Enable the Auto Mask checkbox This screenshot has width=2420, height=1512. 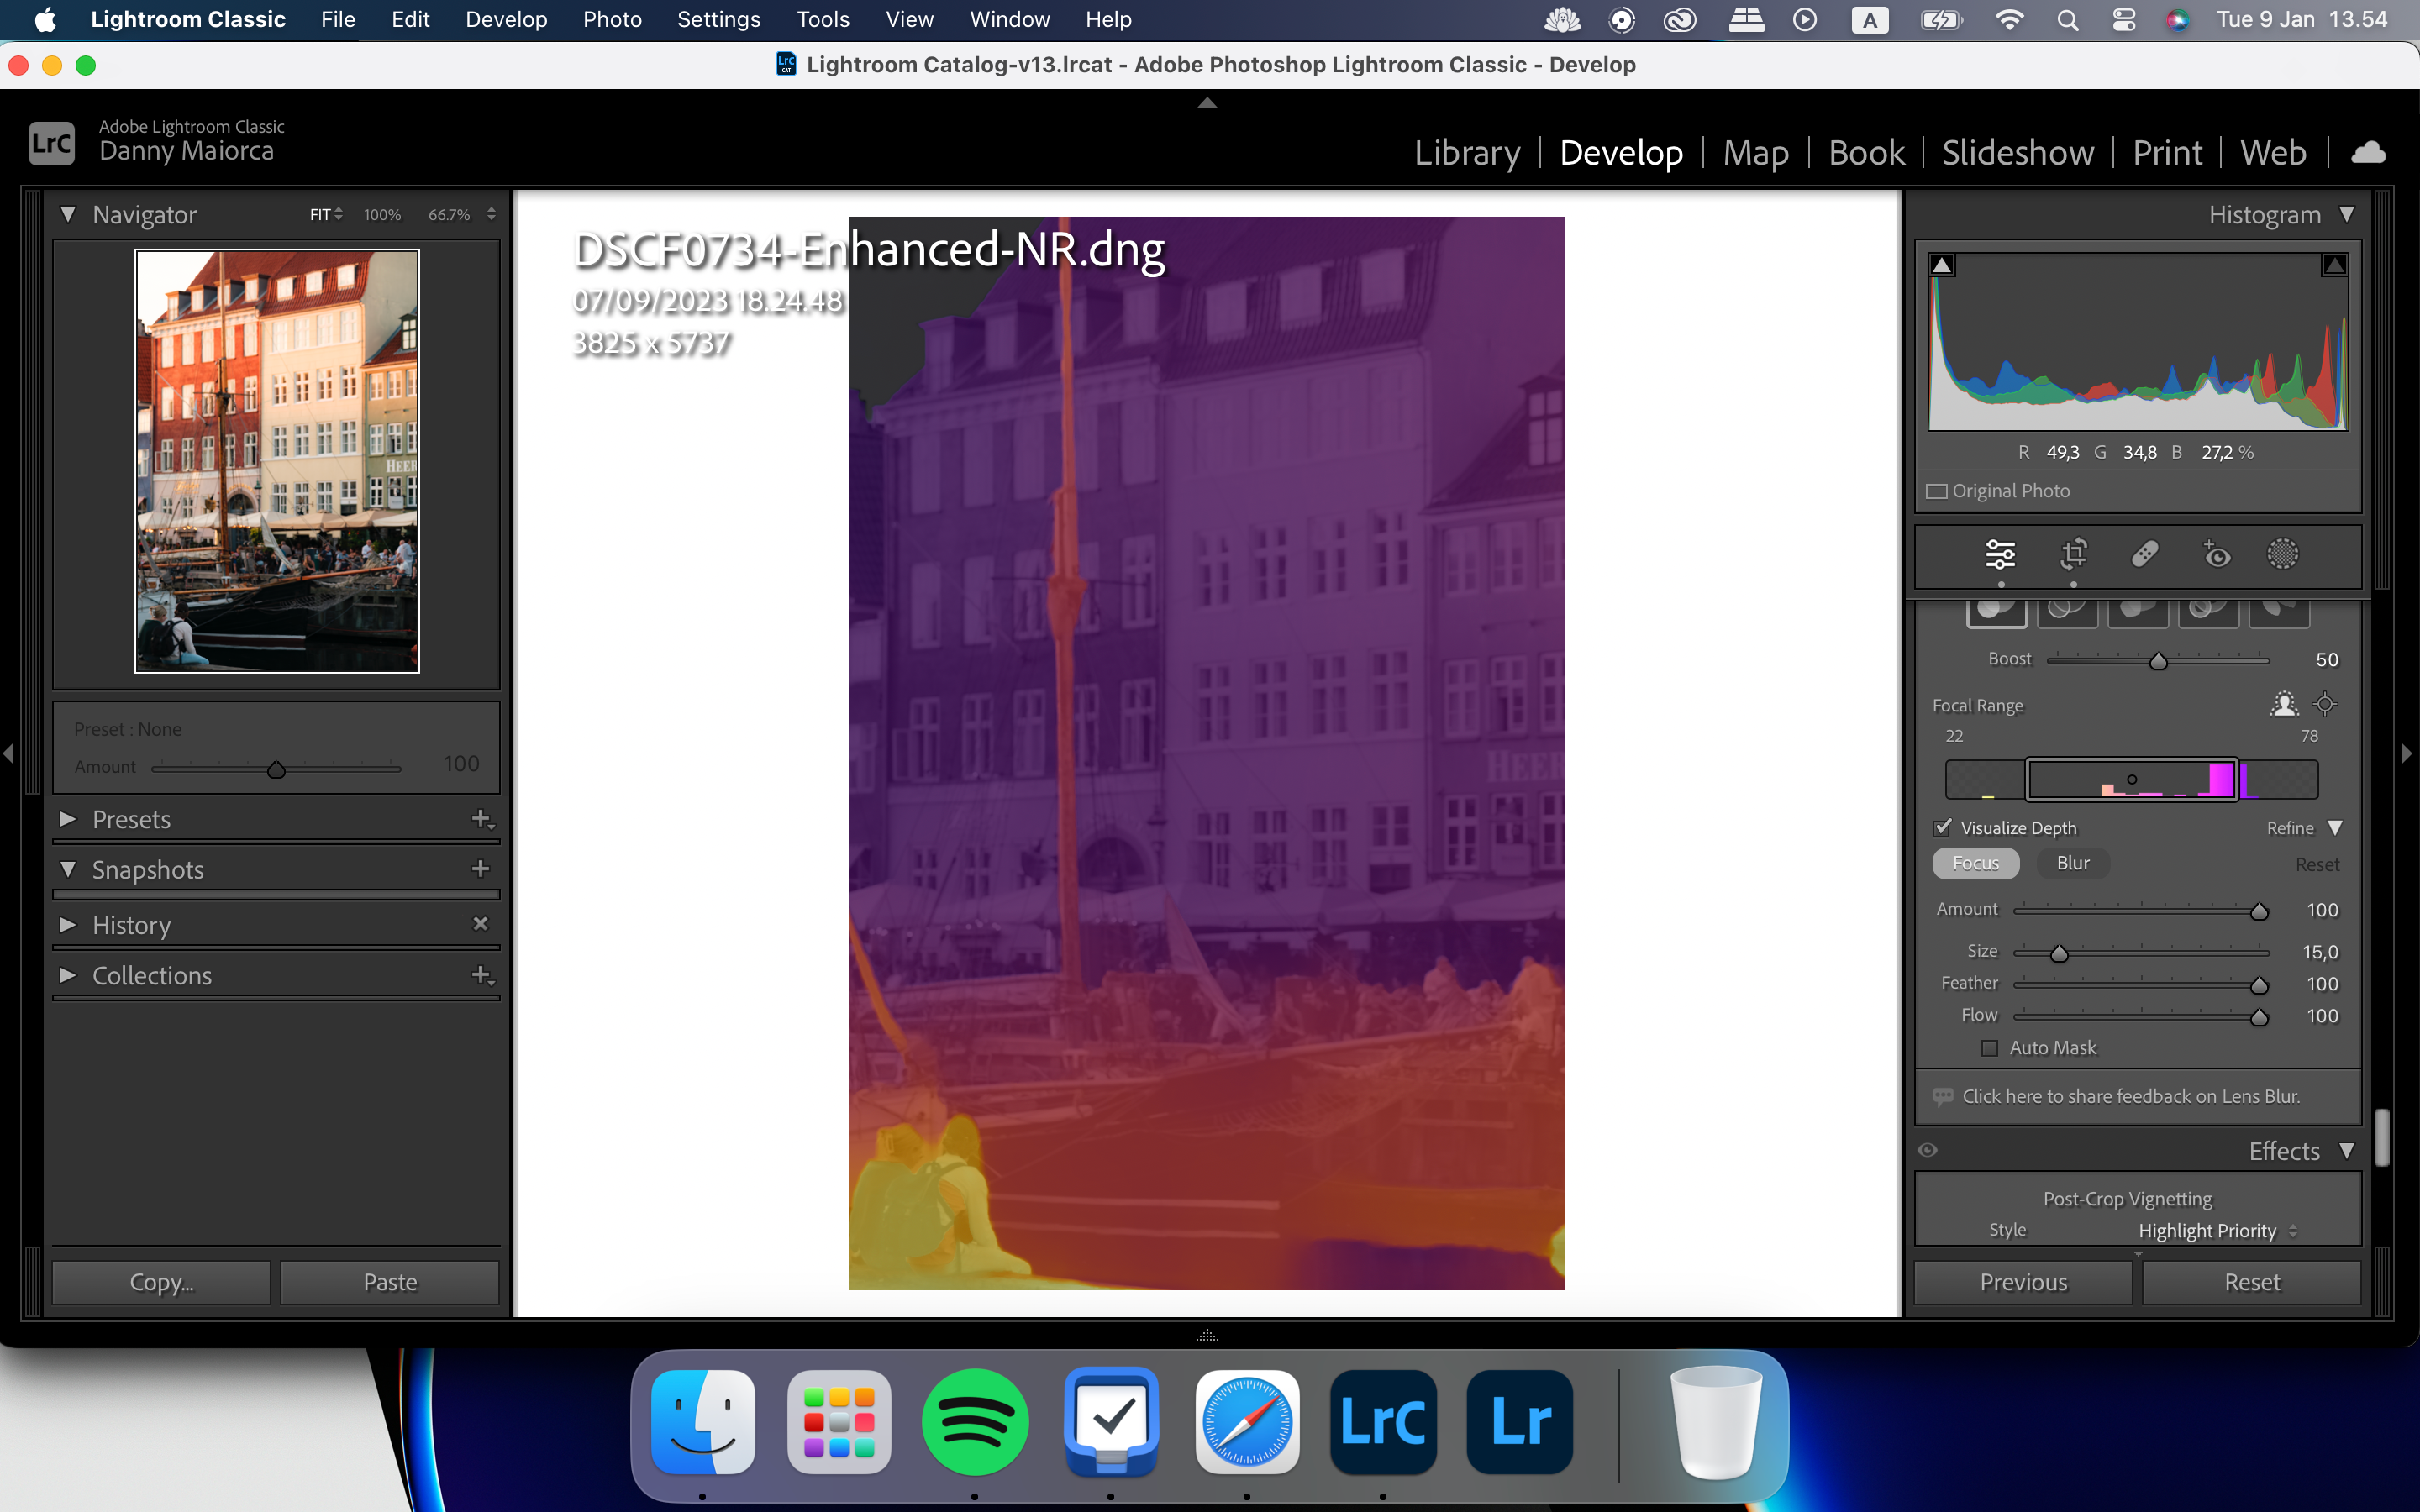1991,1048
